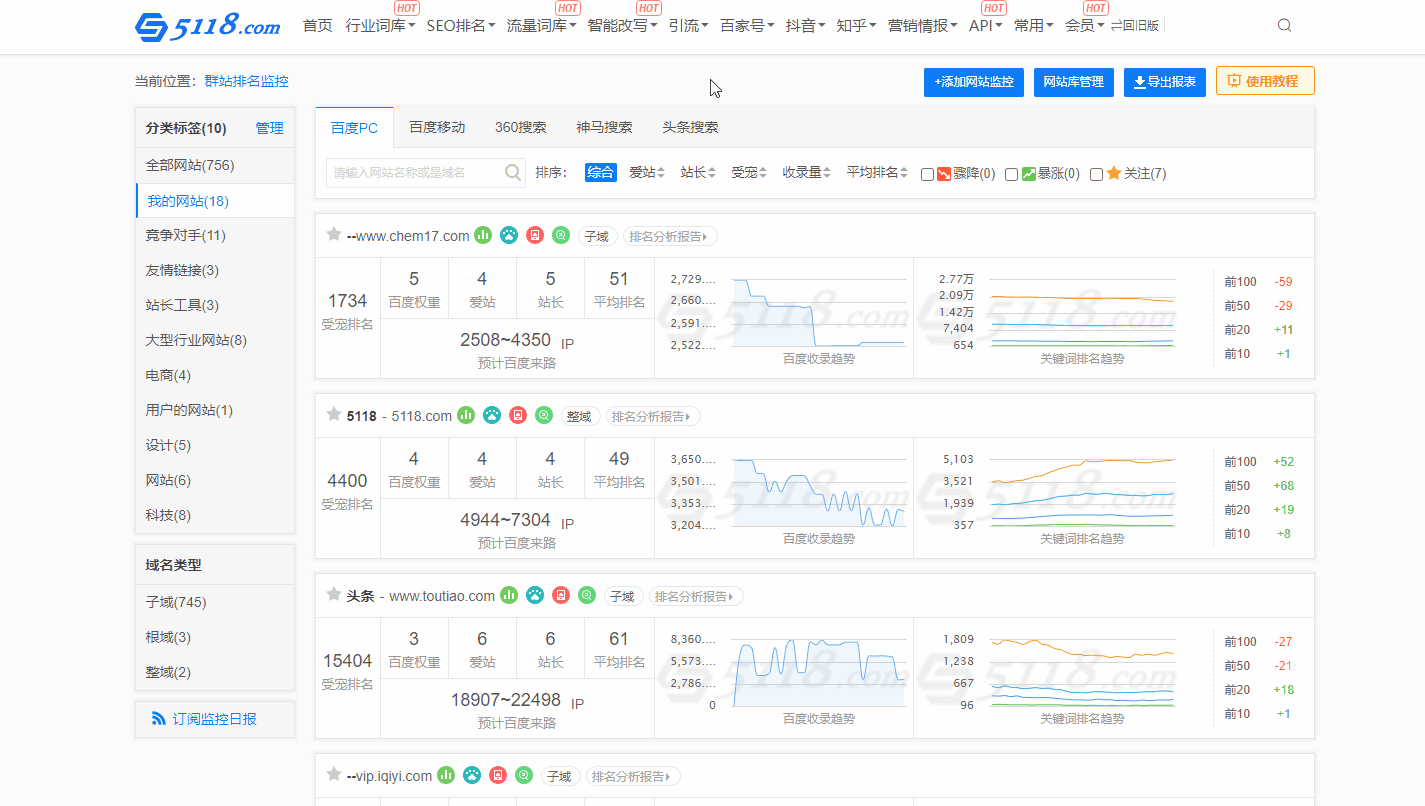Open green search icon for 5118.com
This screenshot has width=1425, height=806.
(x=544, y=415)
